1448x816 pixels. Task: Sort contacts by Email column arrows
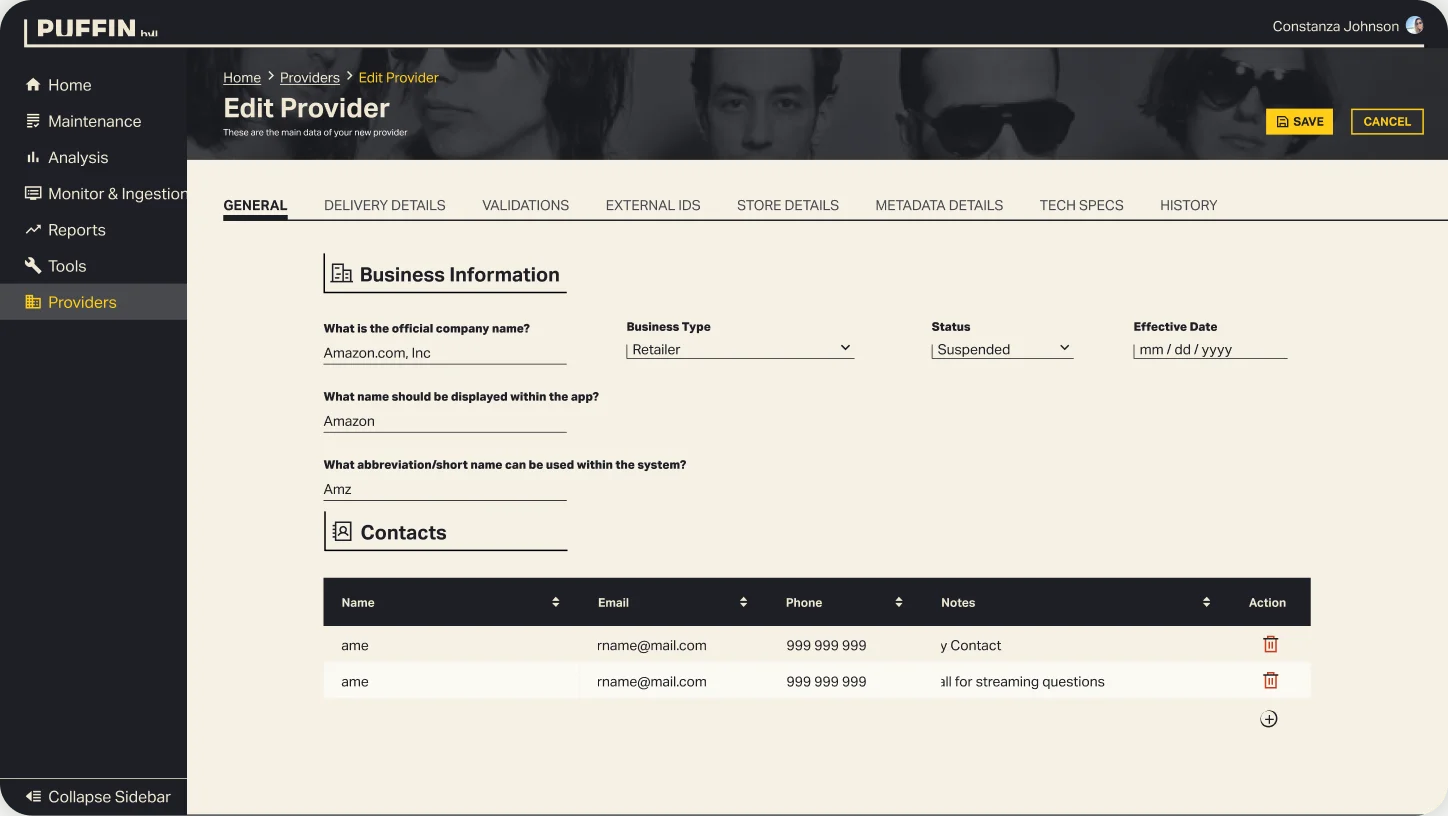pos(743,602)
